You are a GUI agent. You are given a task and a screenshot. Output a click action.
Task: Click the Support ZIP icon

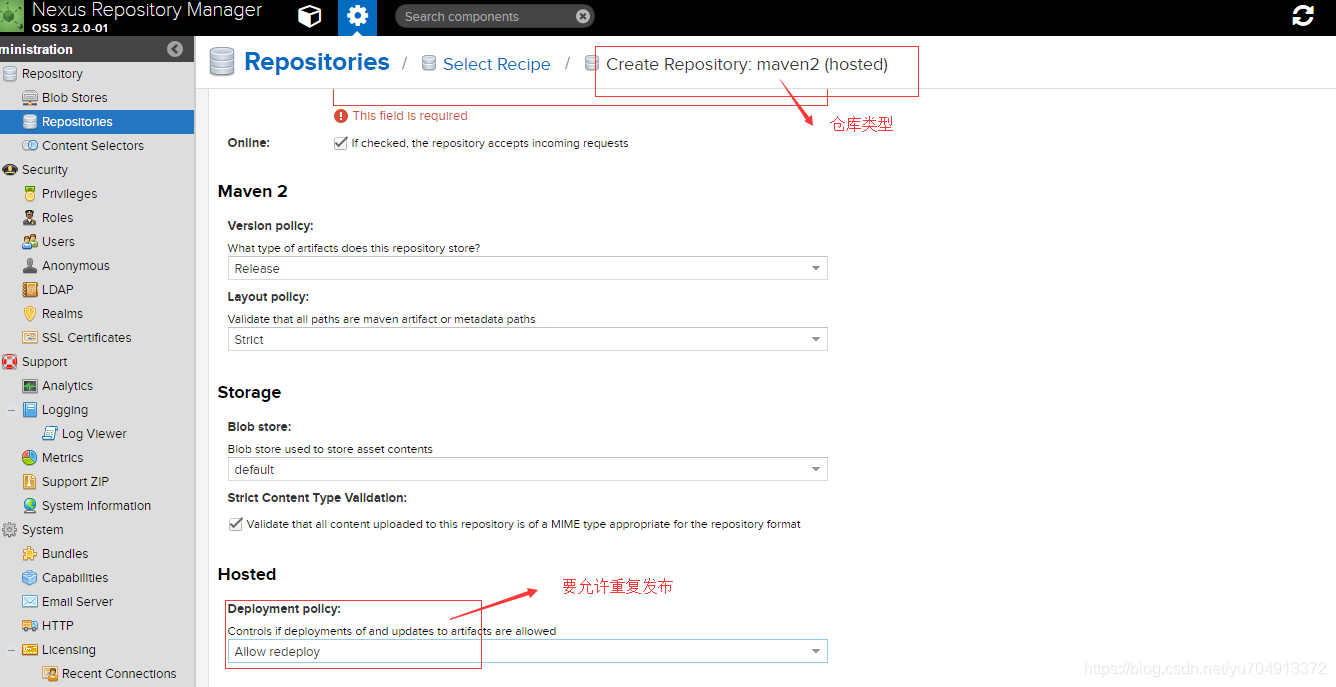(x=30, y=482)
